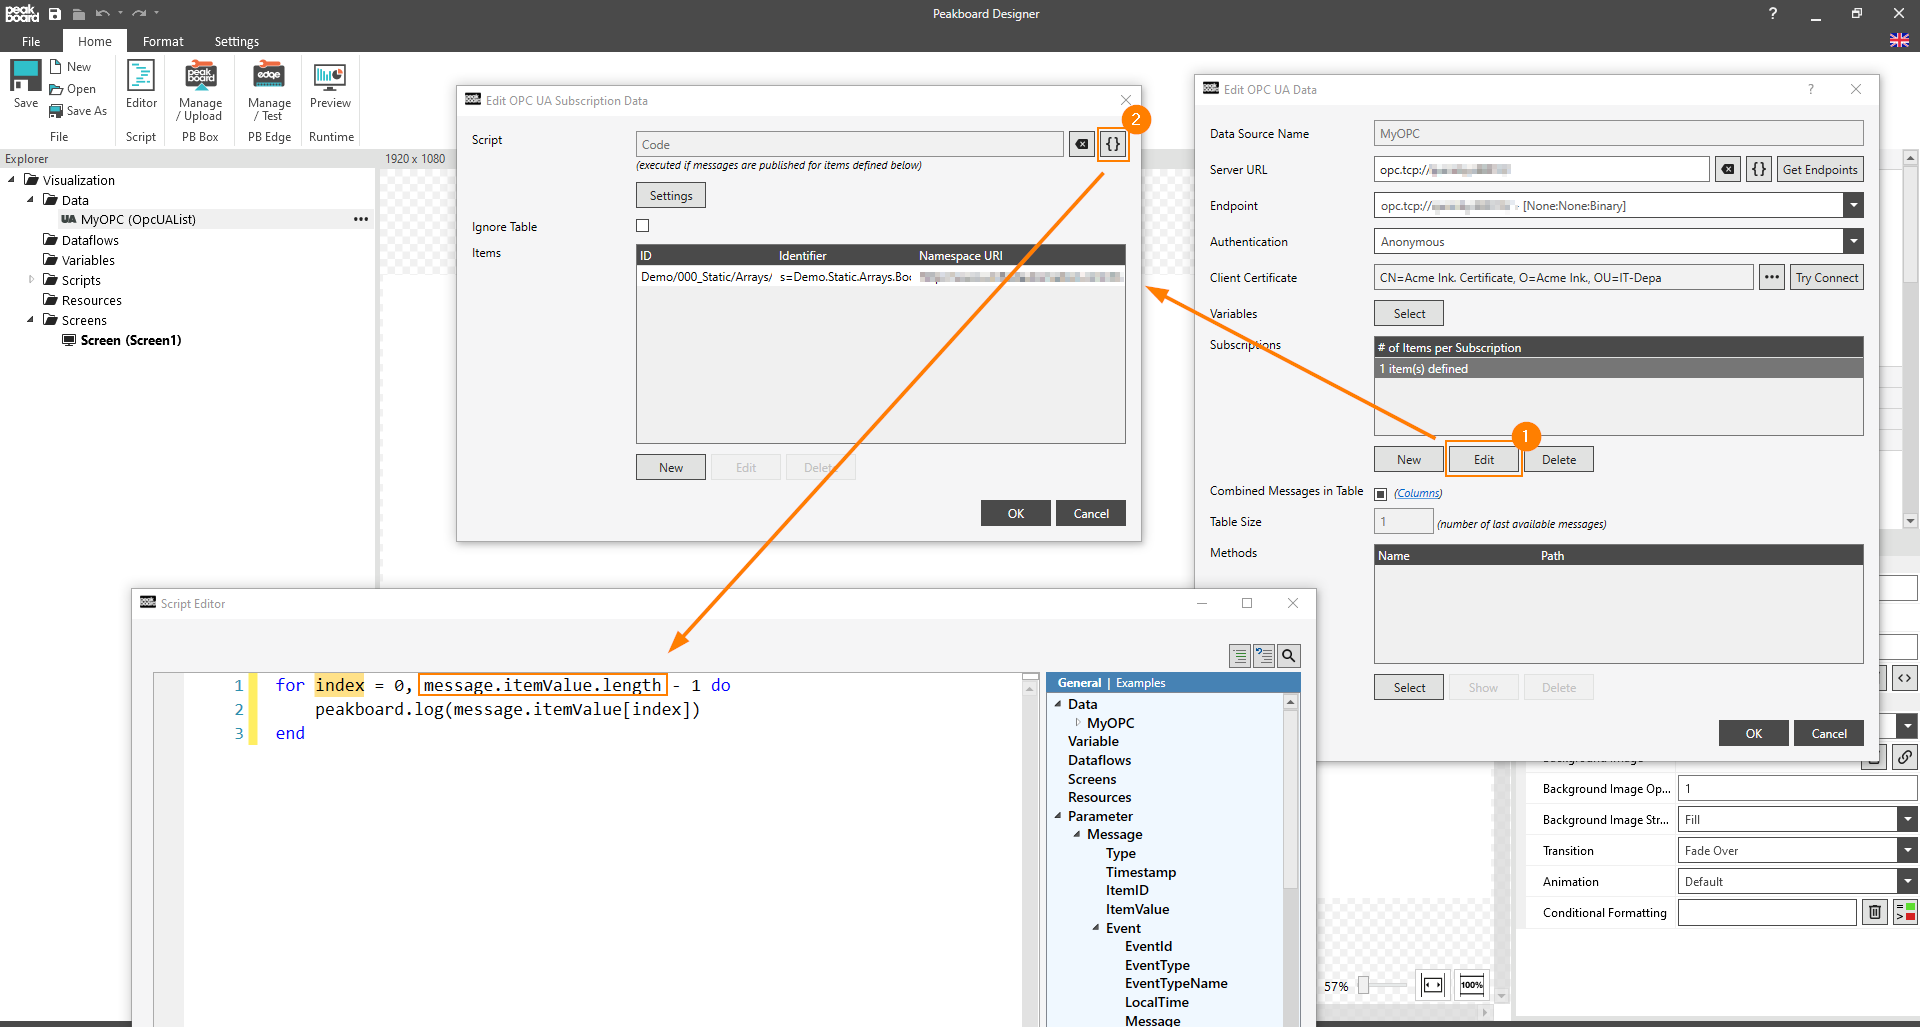This screenshot has height=1027, width=1920.
Task: Switch to the Format ribbon tab
Action: pos(163,41)
